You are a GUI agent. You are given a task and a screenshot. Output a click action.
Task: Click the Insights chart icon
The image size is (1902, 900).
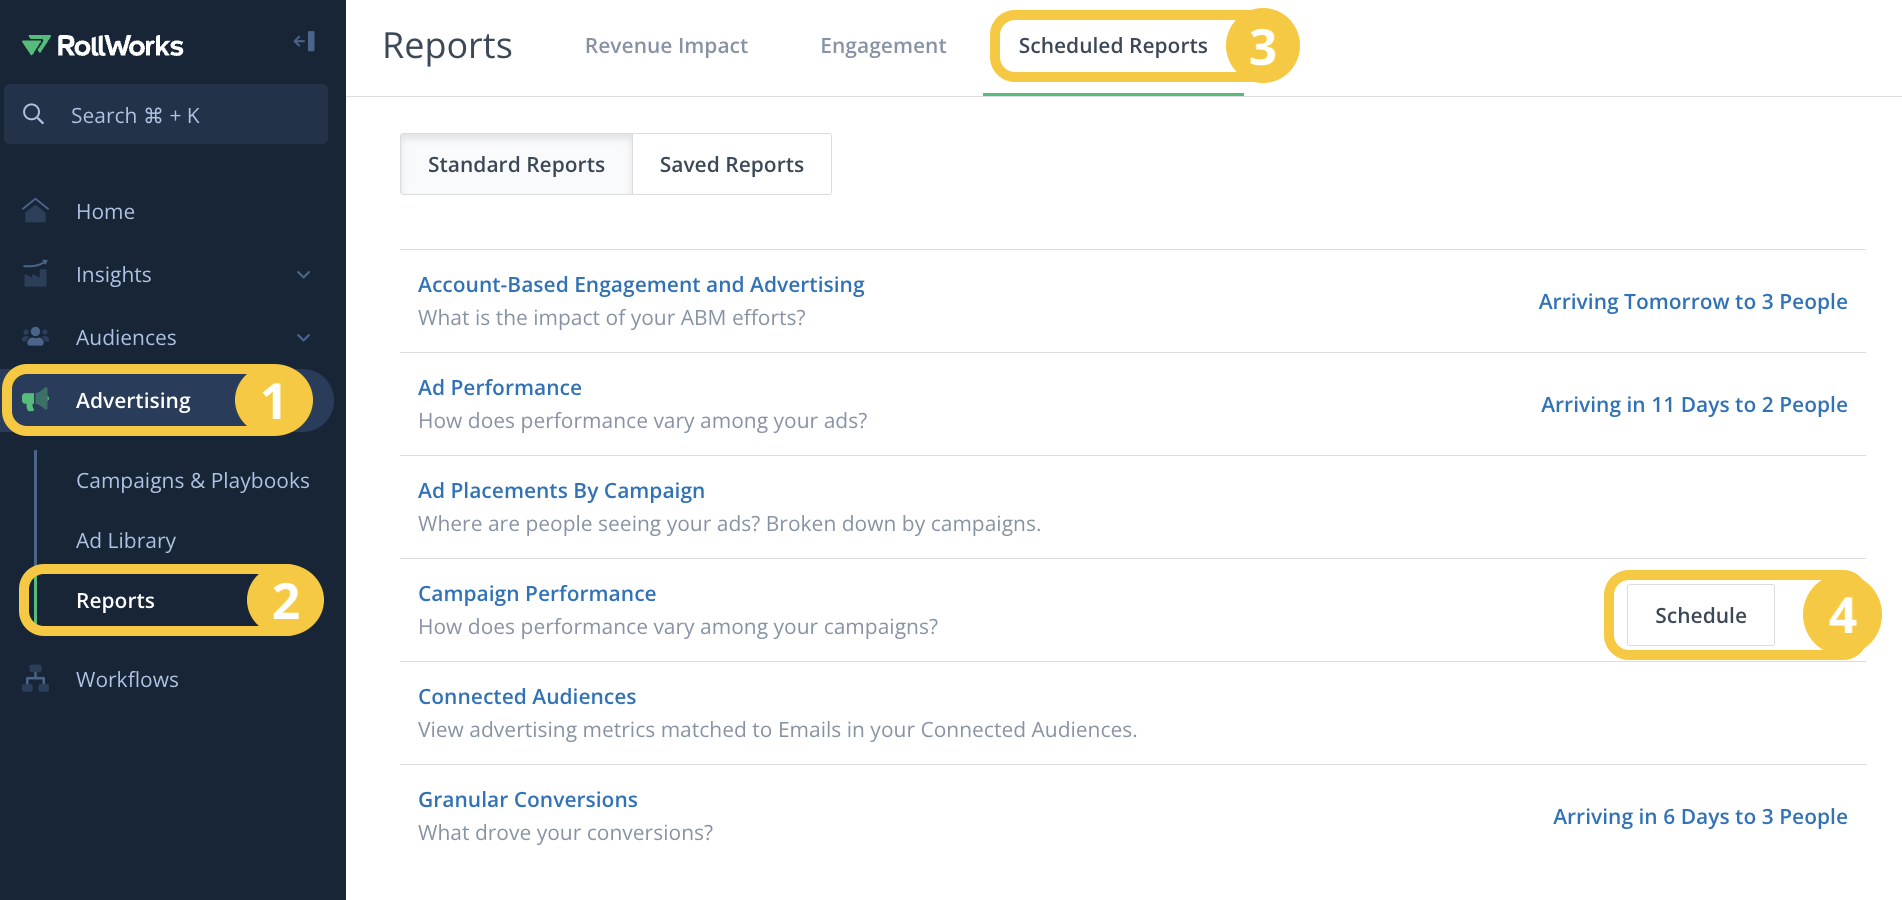point(36,274)
